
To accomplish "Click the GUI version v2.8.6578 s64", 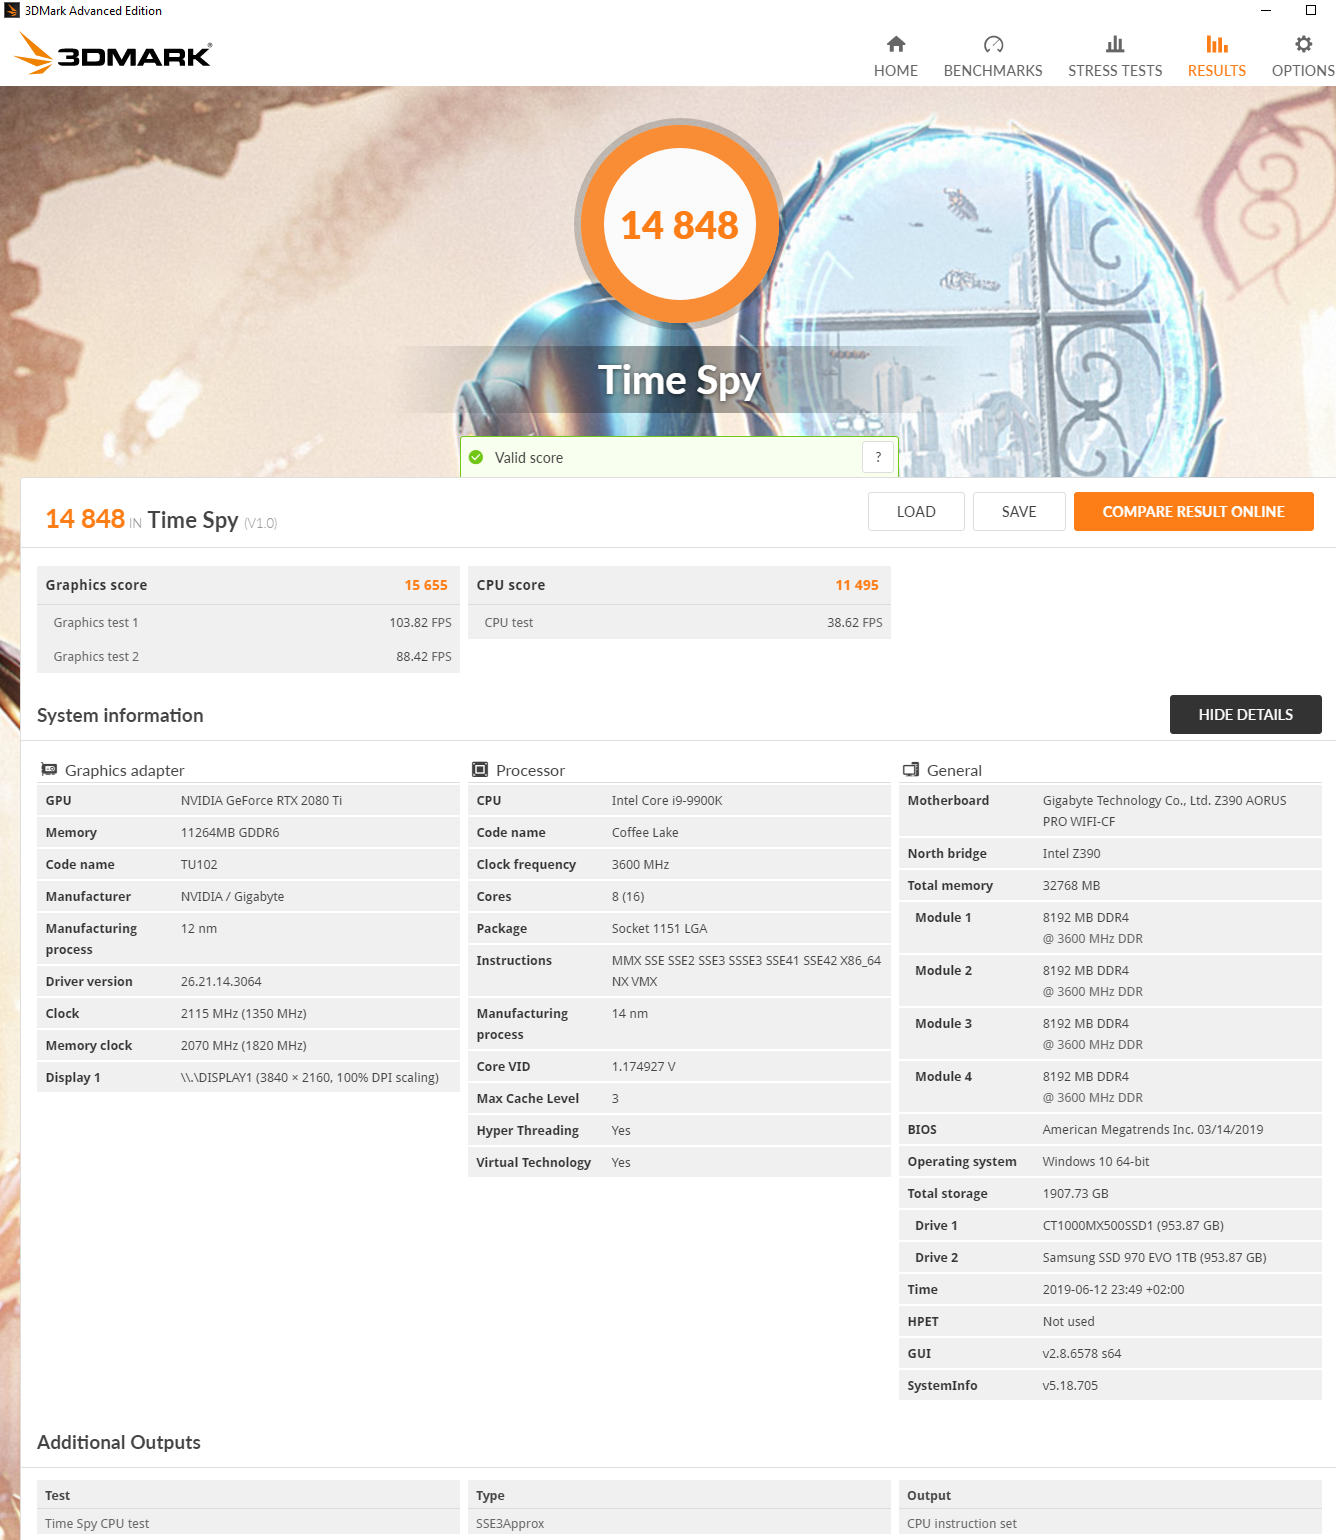I will 1082,1353.
